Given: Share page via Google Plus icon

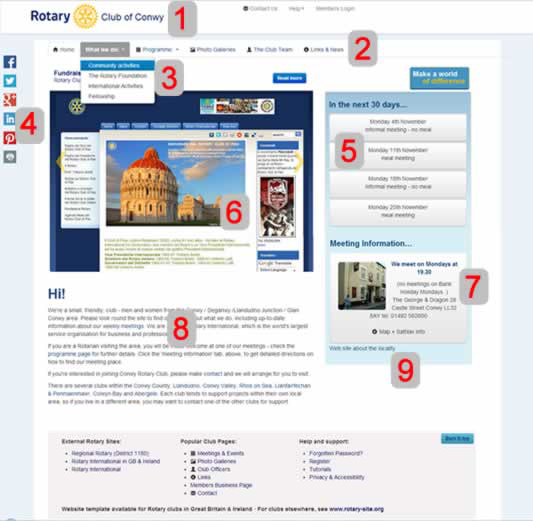Looking at the screenshot, I should [x=10, y=100].
